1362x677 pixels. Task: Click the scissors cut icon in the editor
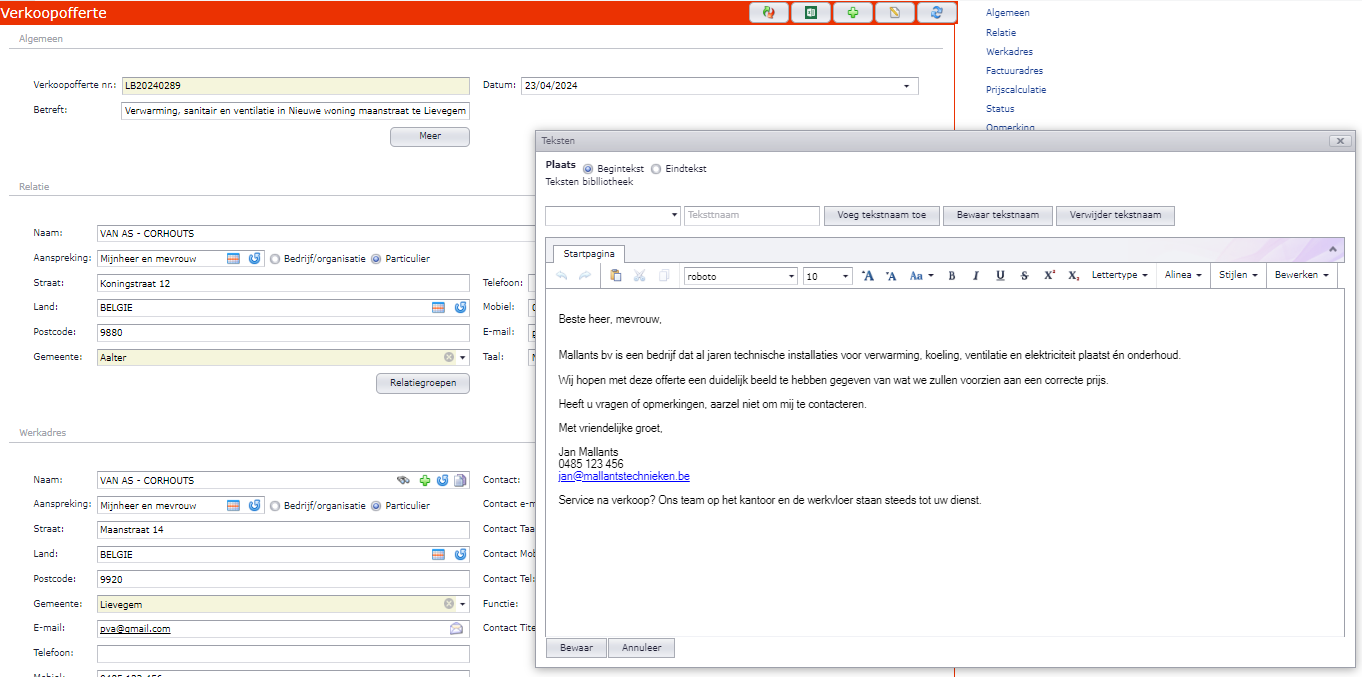click(x=640, y=276)
